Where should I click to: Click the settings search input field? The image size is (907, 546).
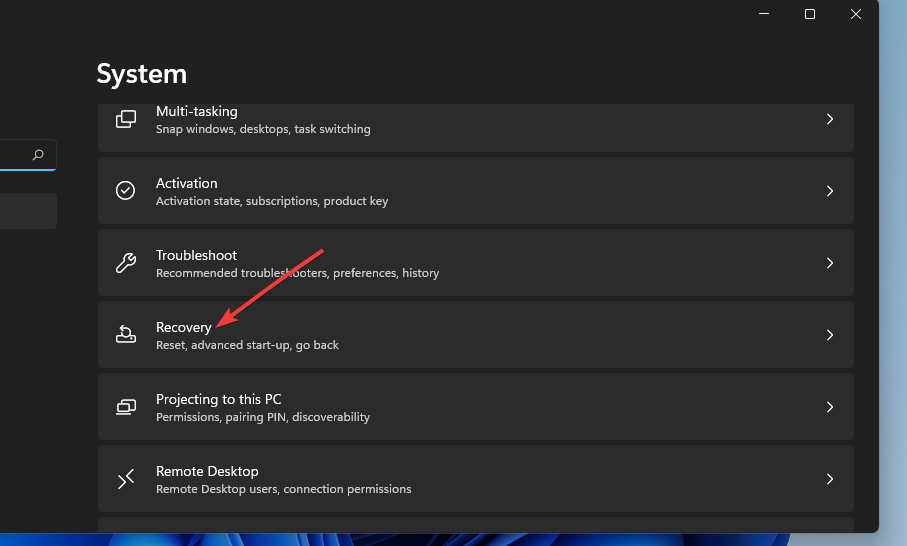(28, 155)
